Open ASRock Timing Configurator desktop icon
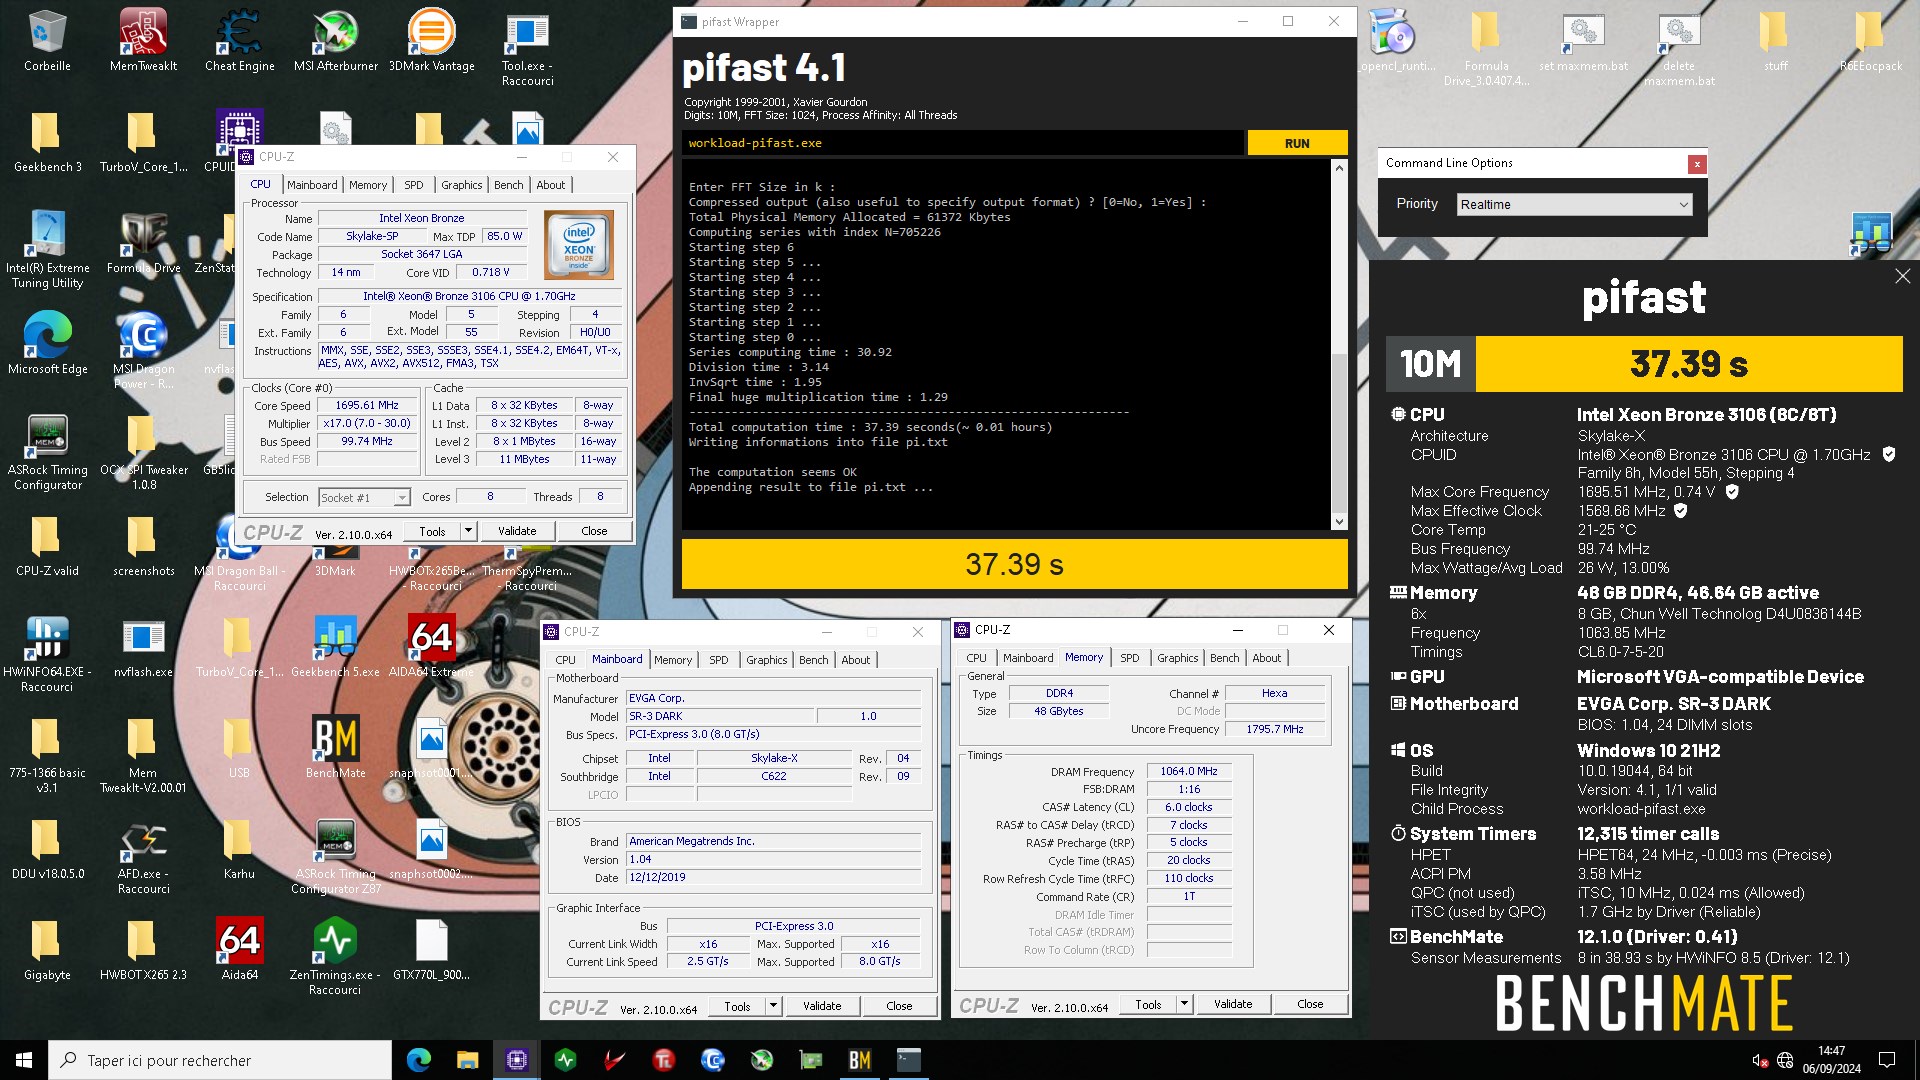1920x1080 pixels. click(47, 452)
